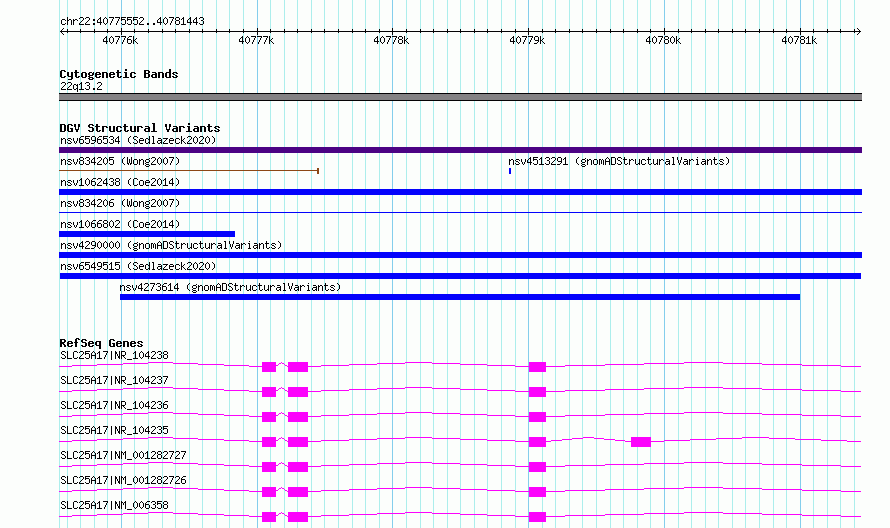Click the short blue nsv1066802 variant bar

[x=147, y=234]
